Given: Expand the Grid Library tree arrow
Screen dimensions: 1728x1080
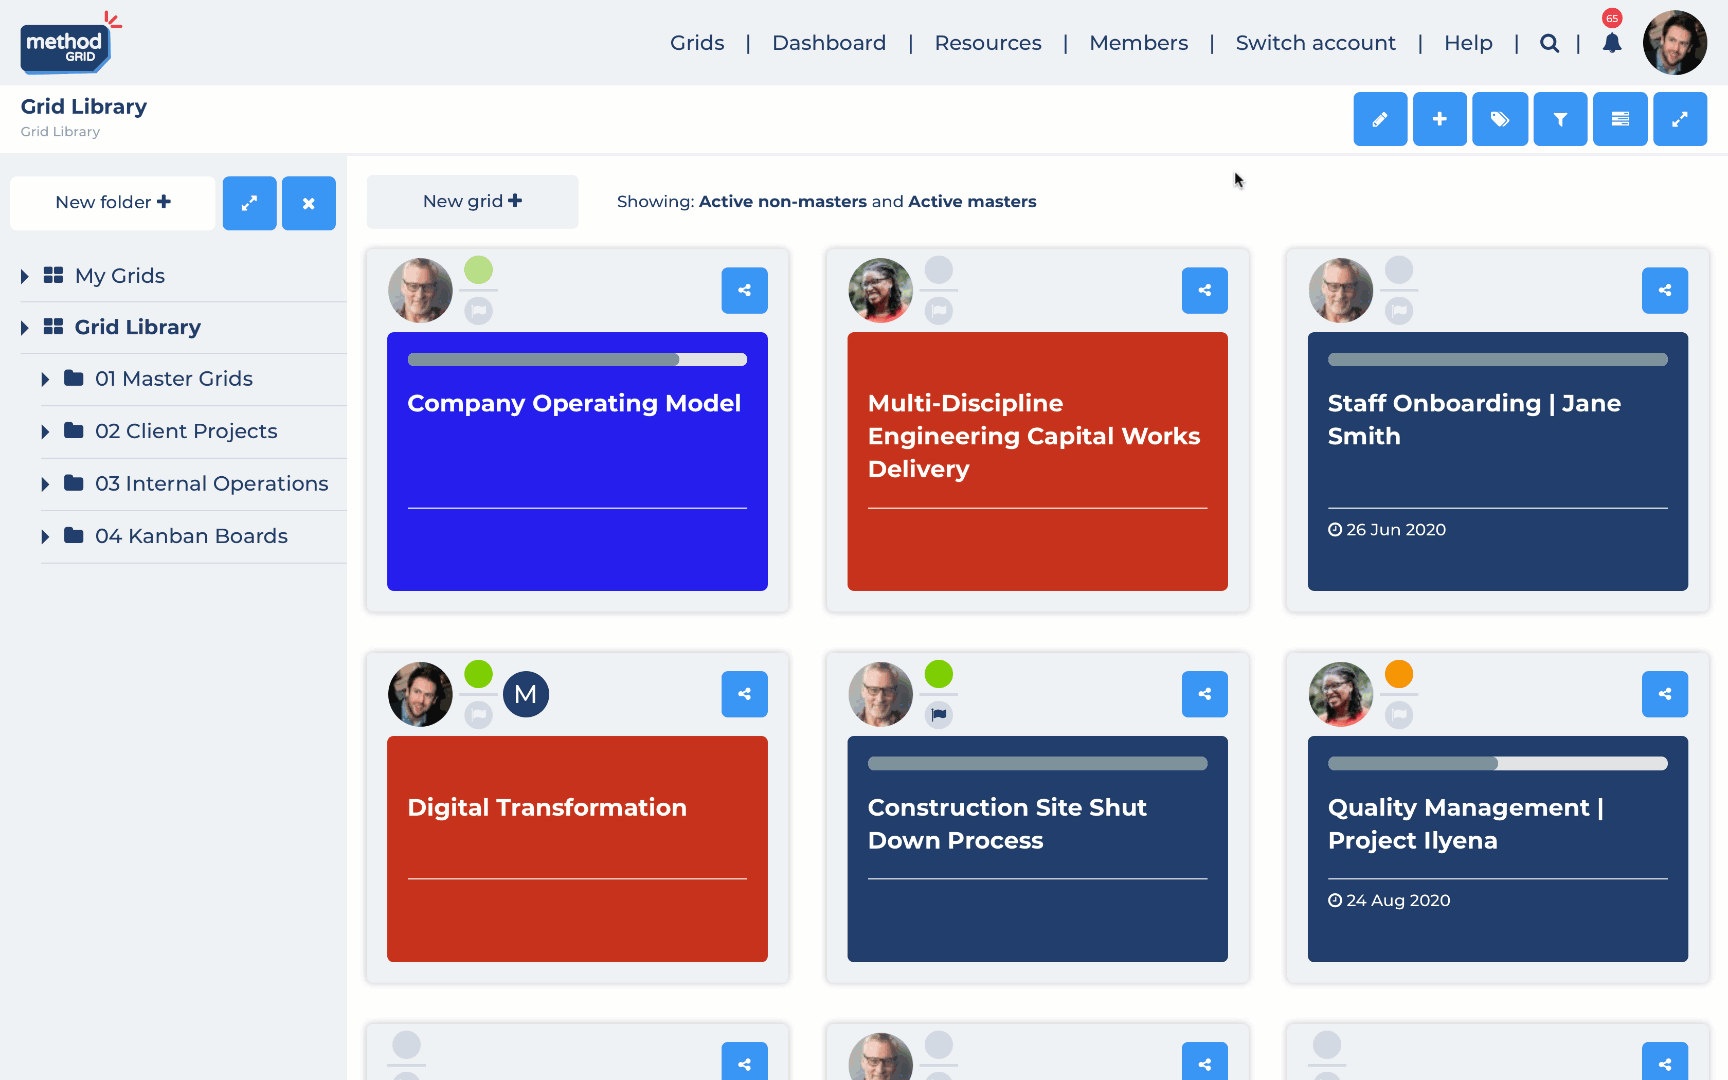Looking at the screenshot, I should click(x=25, y=327).
